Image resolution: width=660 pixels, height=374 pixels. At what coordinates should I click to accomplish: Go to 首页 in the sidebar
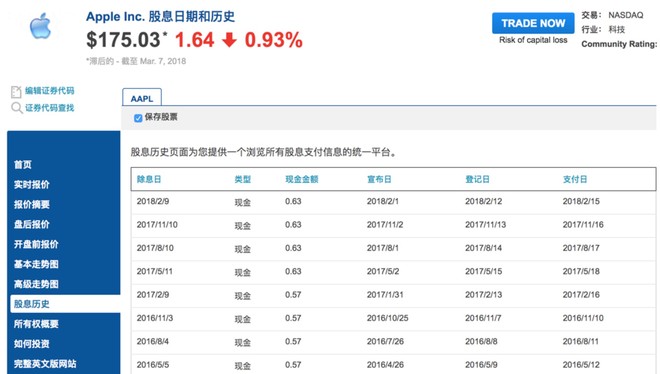[x=23, y=164]
